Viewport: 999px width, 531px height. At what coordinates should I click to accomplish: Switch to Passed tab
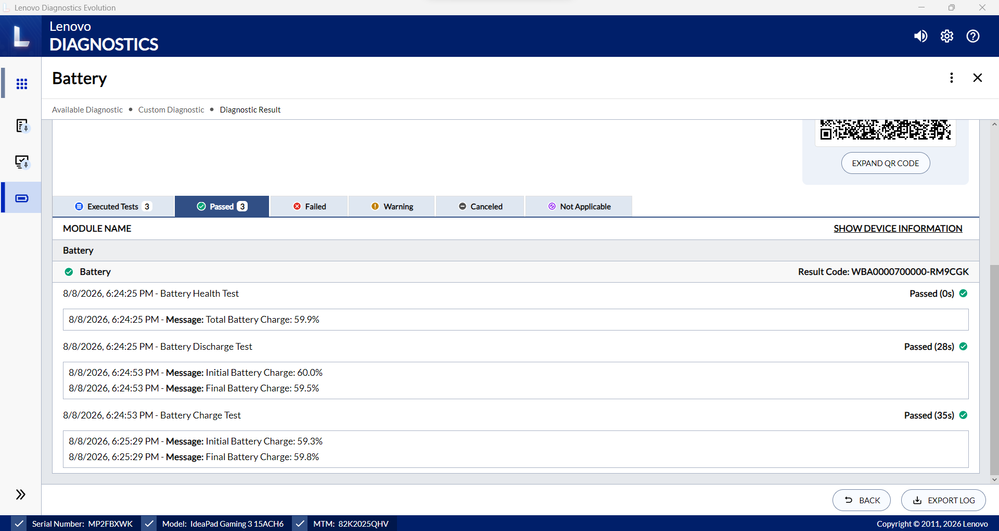click(222, 207)
